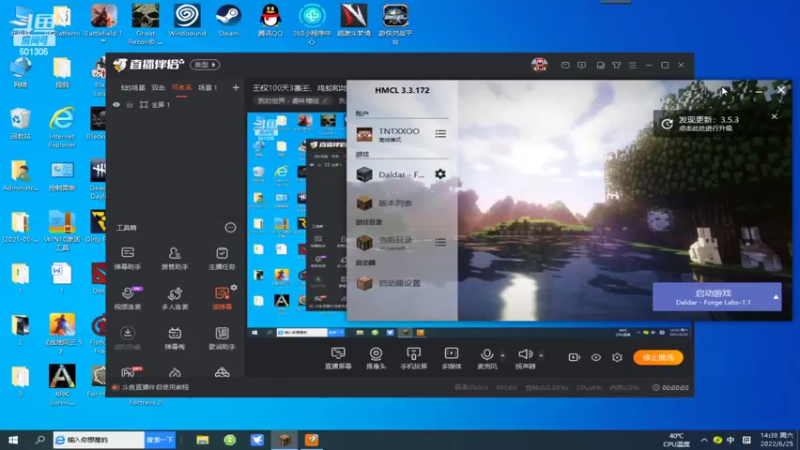Image resolution: width=800 pixels, height=450 pixels.
Task: Open HMCL Minecraft block icon on taskbar
Action: [284, 440]
